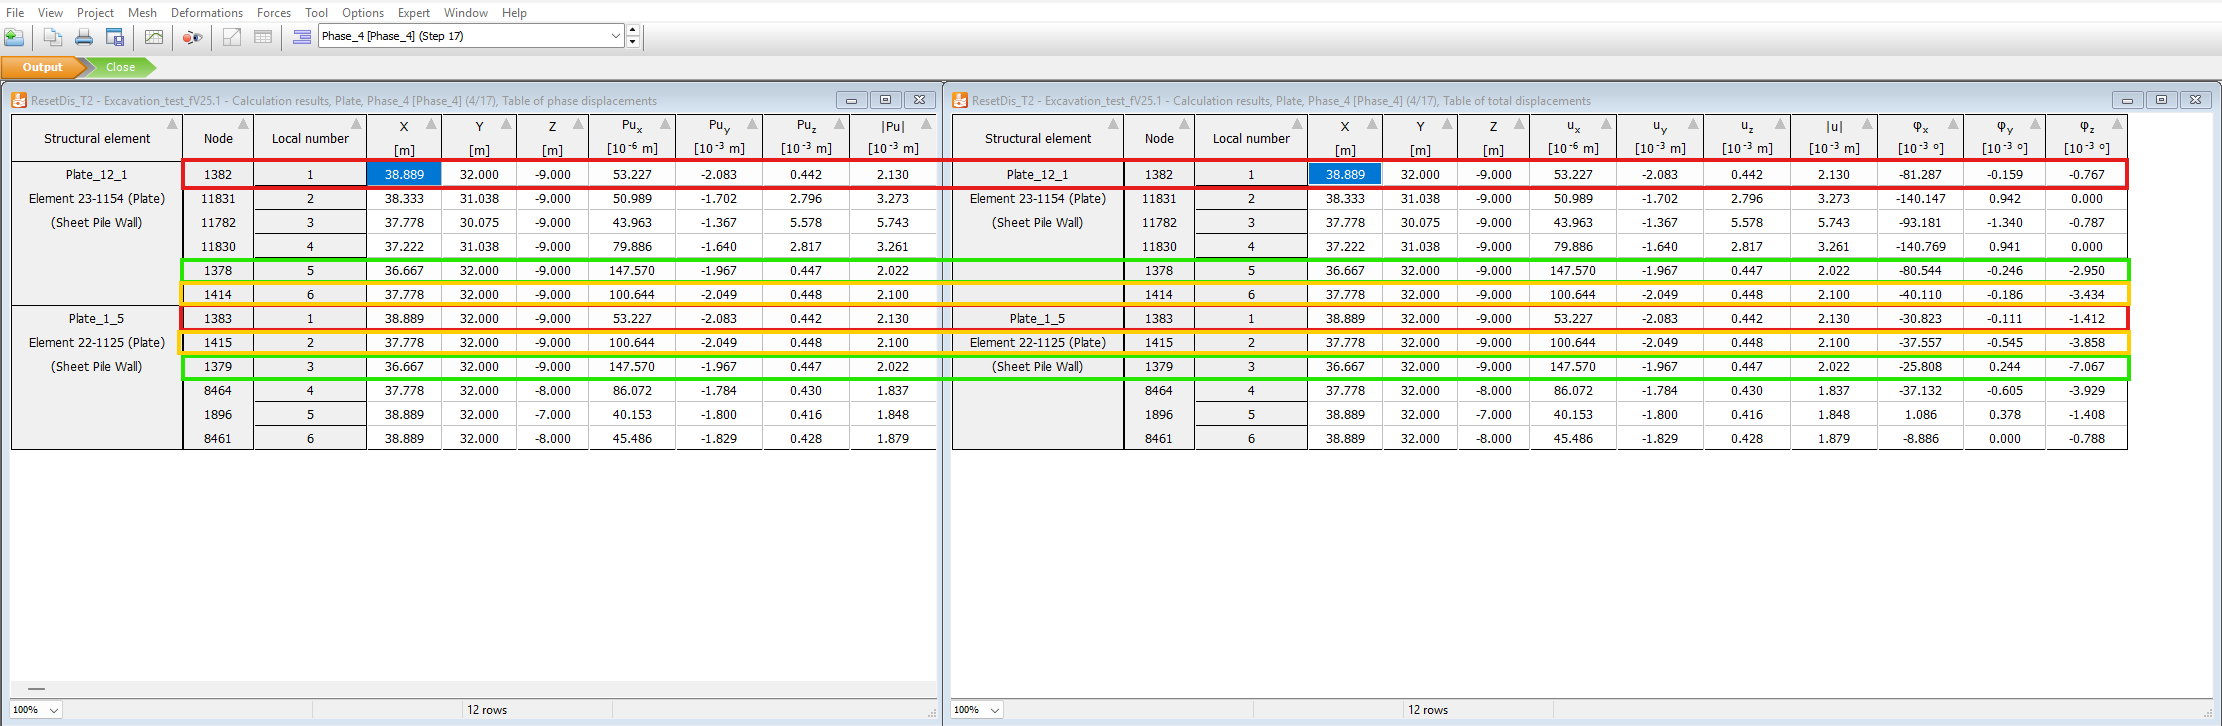Select highlighted 38.889 cell in phase displacements table
The image size is (2222, 726).
pyautogui.click(x=404, y=174)
